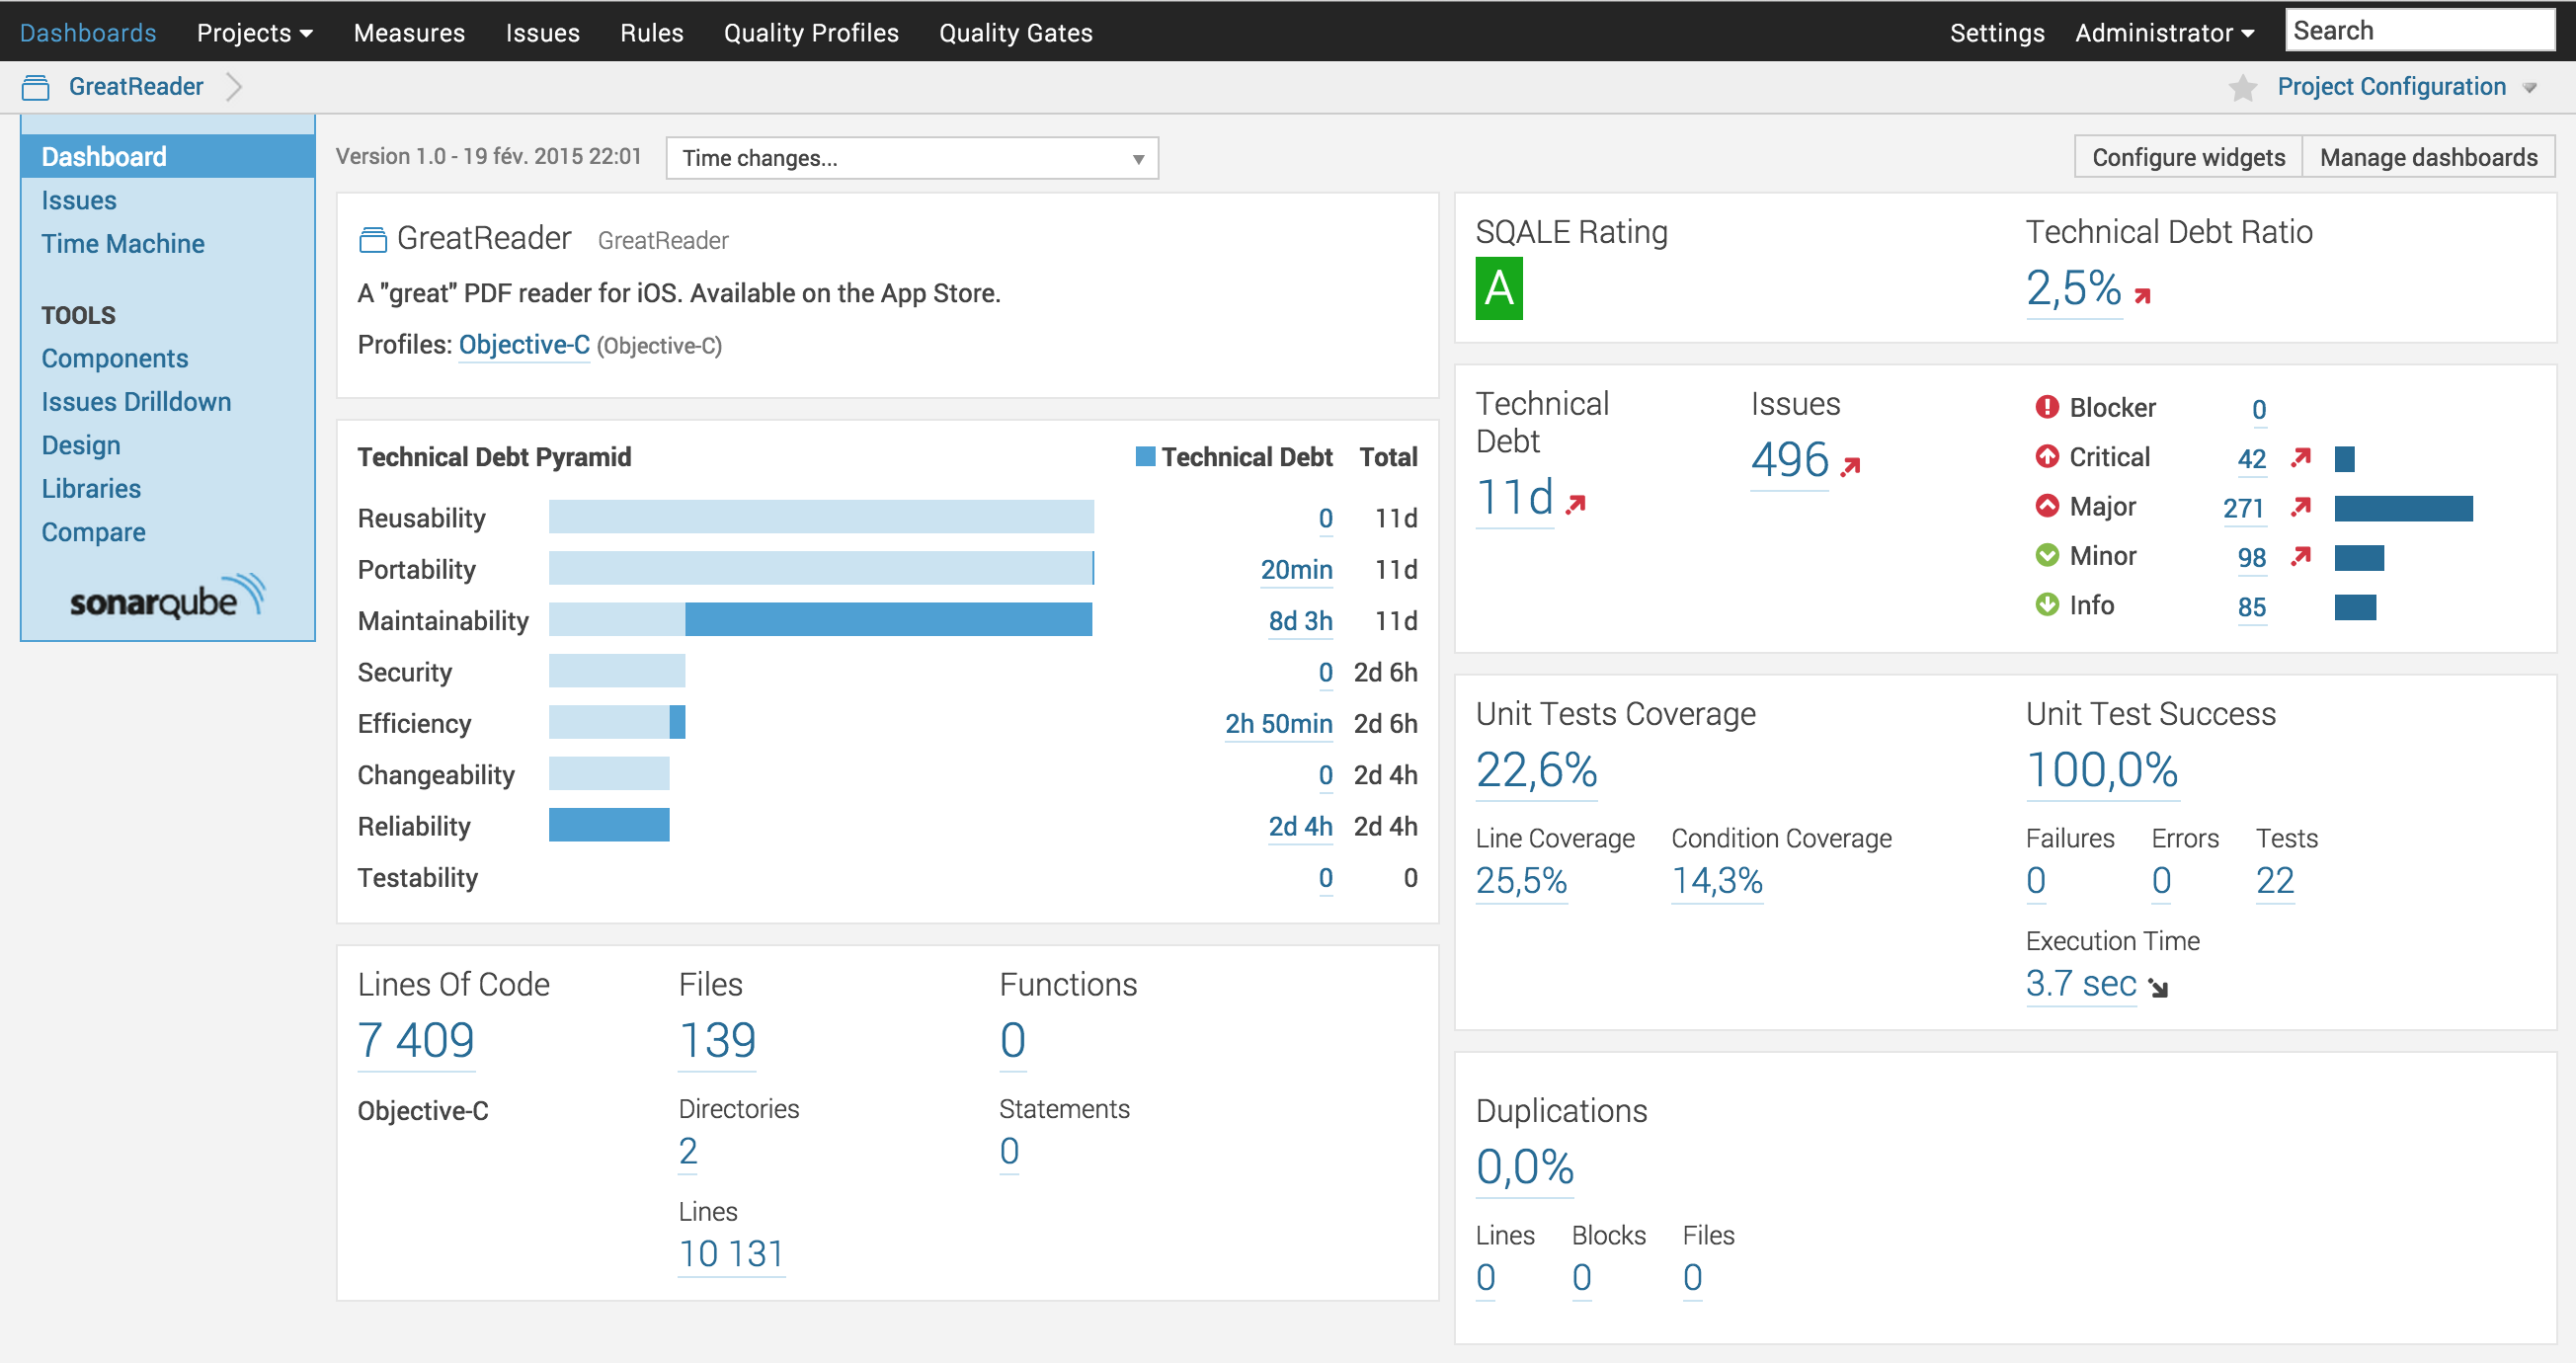Open the Time changes dropdown
2576x1363 pixels.
[911, 158]
